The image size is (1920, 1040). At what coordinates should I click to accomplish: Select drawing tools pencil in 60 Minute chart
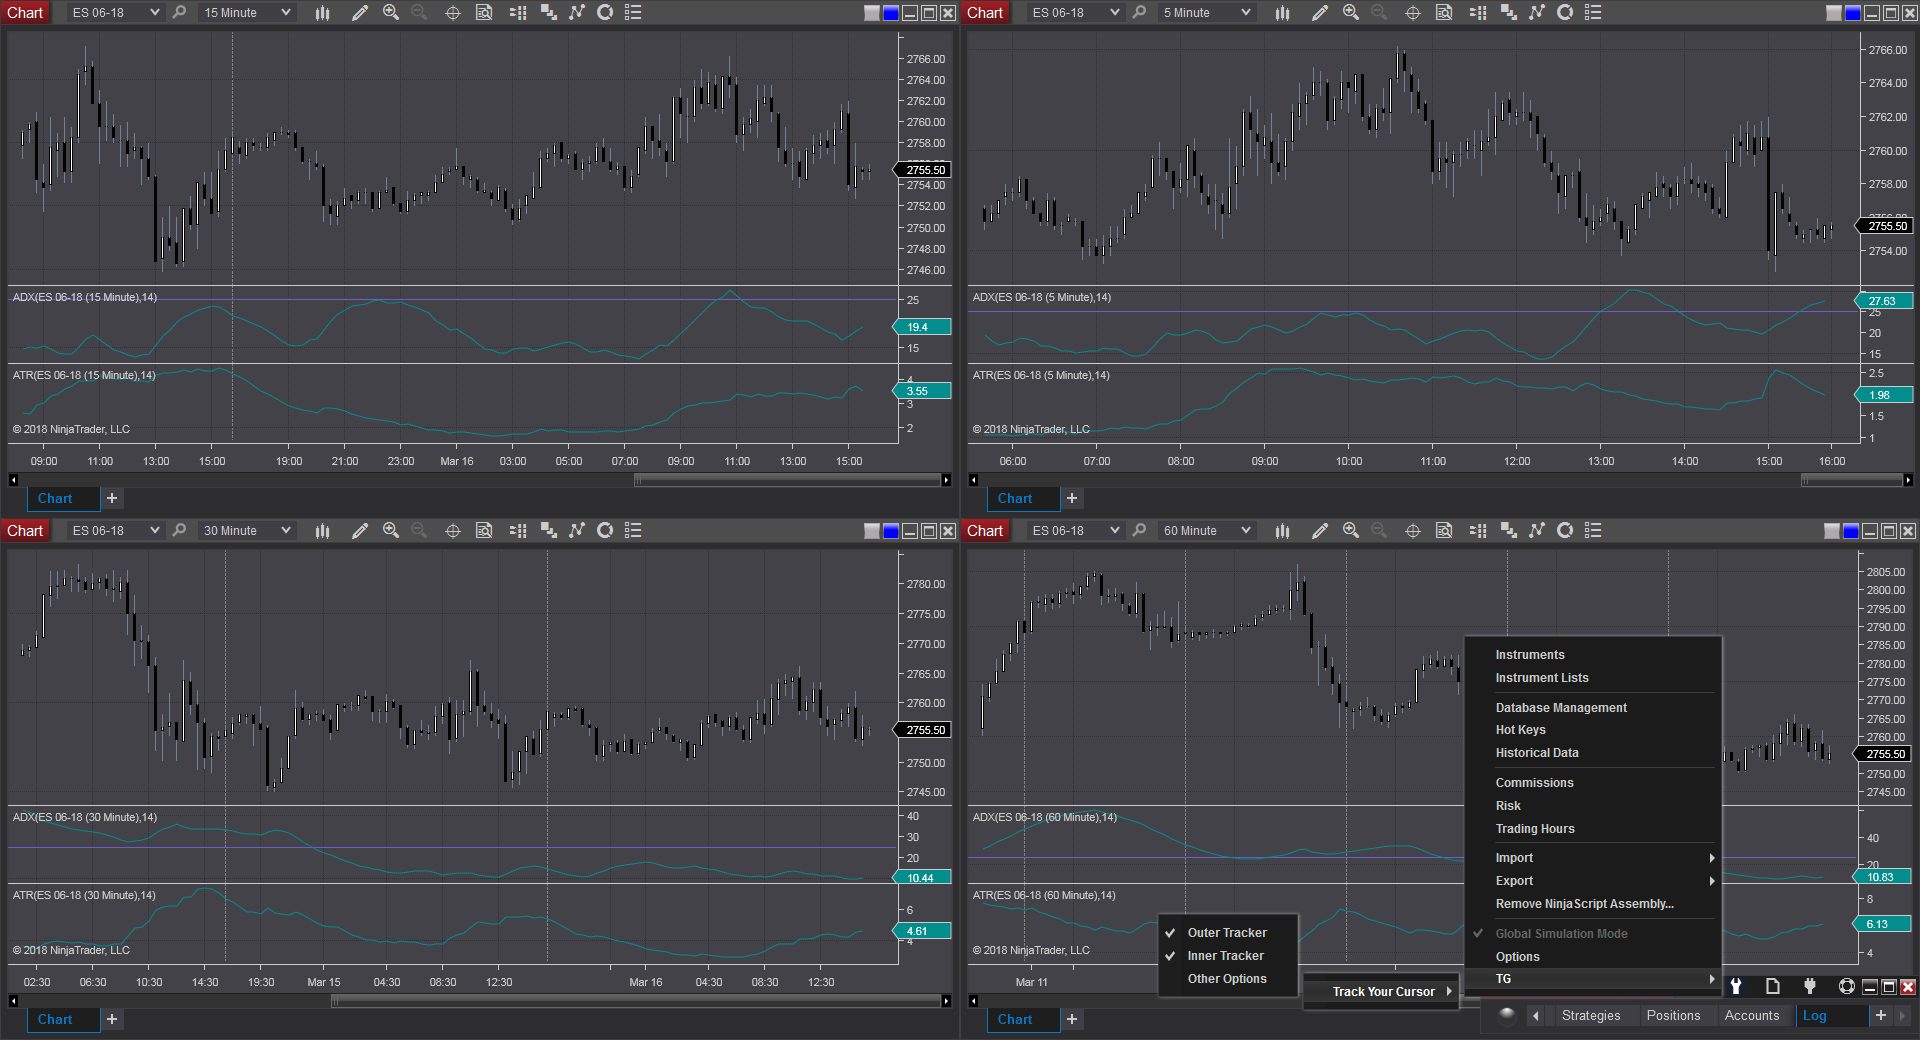point(1320,530)
